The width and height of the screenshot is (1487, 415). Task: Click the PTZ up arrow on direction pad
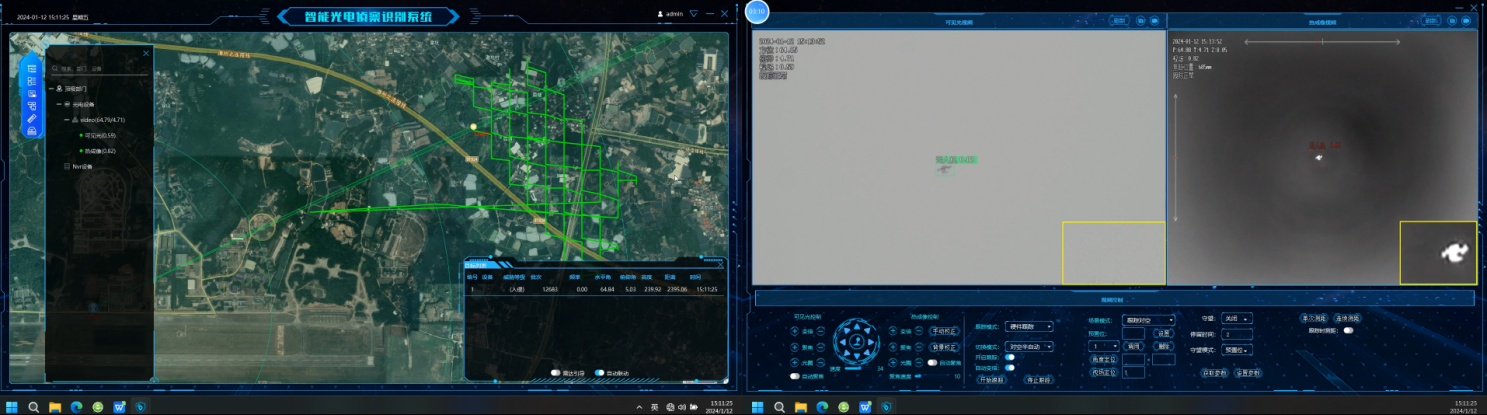856,325
